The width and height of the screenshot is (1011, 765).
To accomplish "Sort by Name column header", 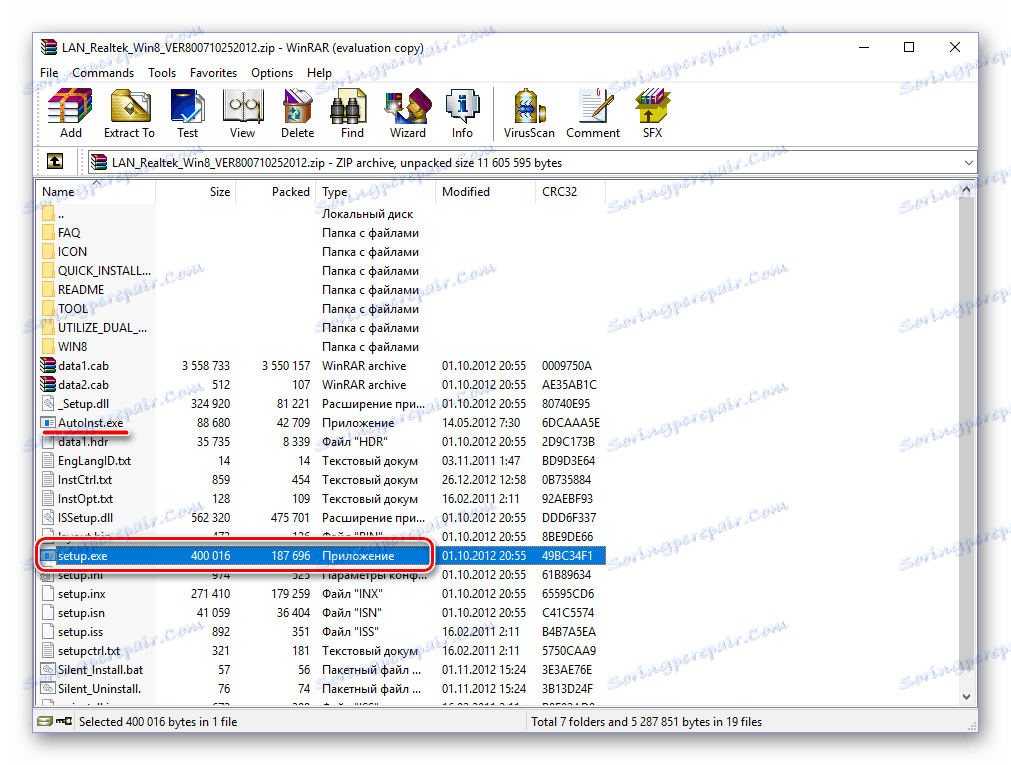I will pos(97,192).
